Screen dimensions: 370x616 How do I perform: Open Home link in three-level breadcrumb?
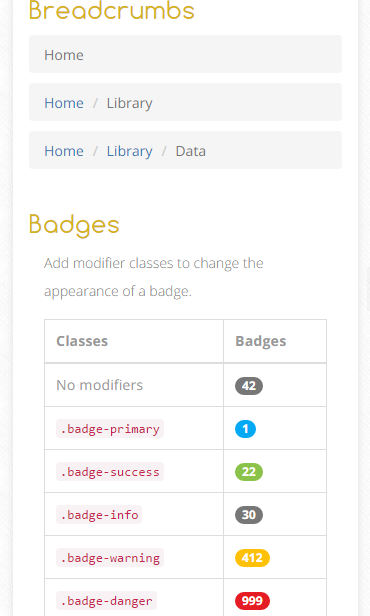pos(64,151)
